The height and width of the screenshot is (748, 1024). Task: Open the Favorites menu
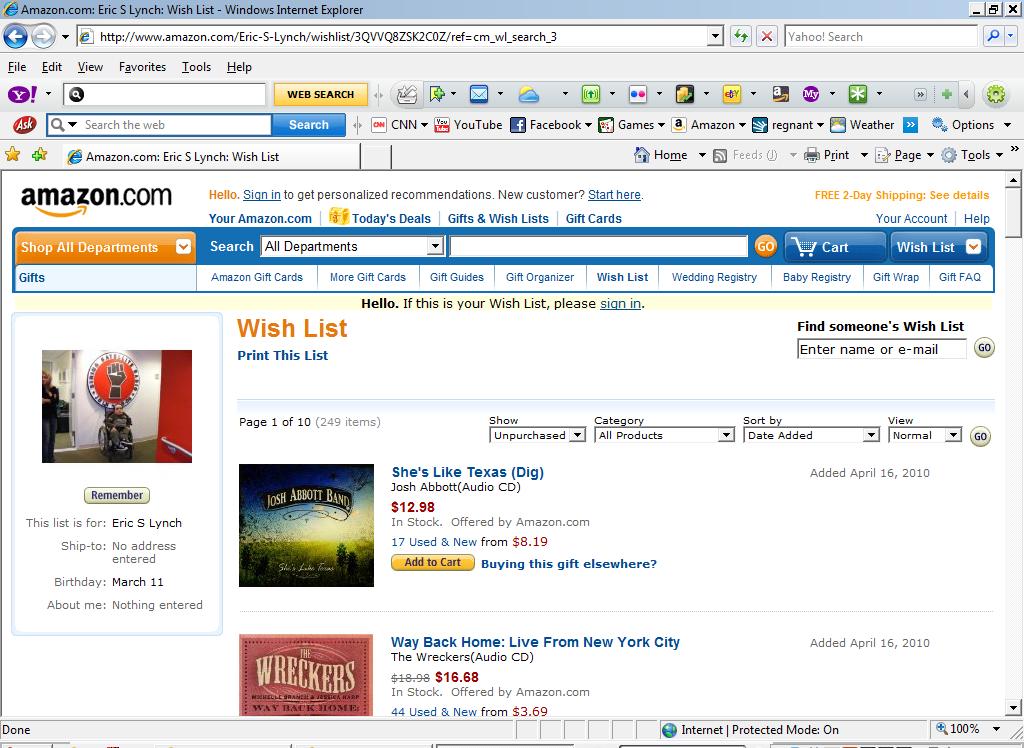[x=142, y=67]
